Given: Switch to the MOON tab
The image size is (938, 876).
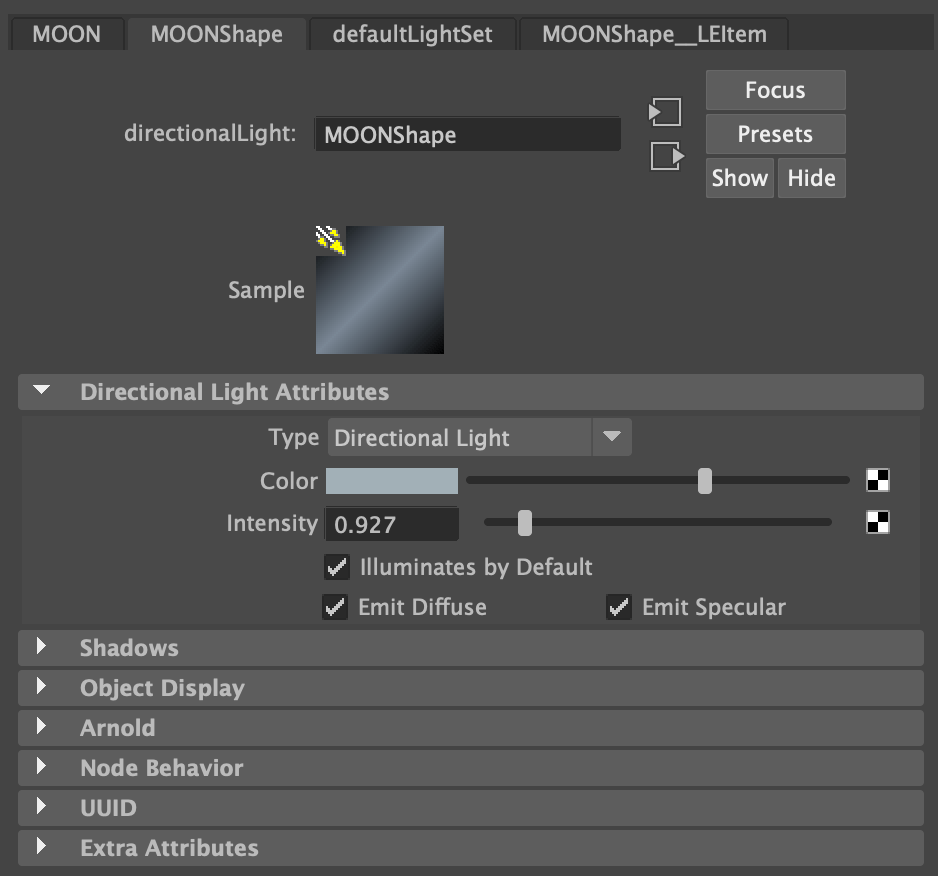Looking at the screenshot, I should click(x=66, y=34).
